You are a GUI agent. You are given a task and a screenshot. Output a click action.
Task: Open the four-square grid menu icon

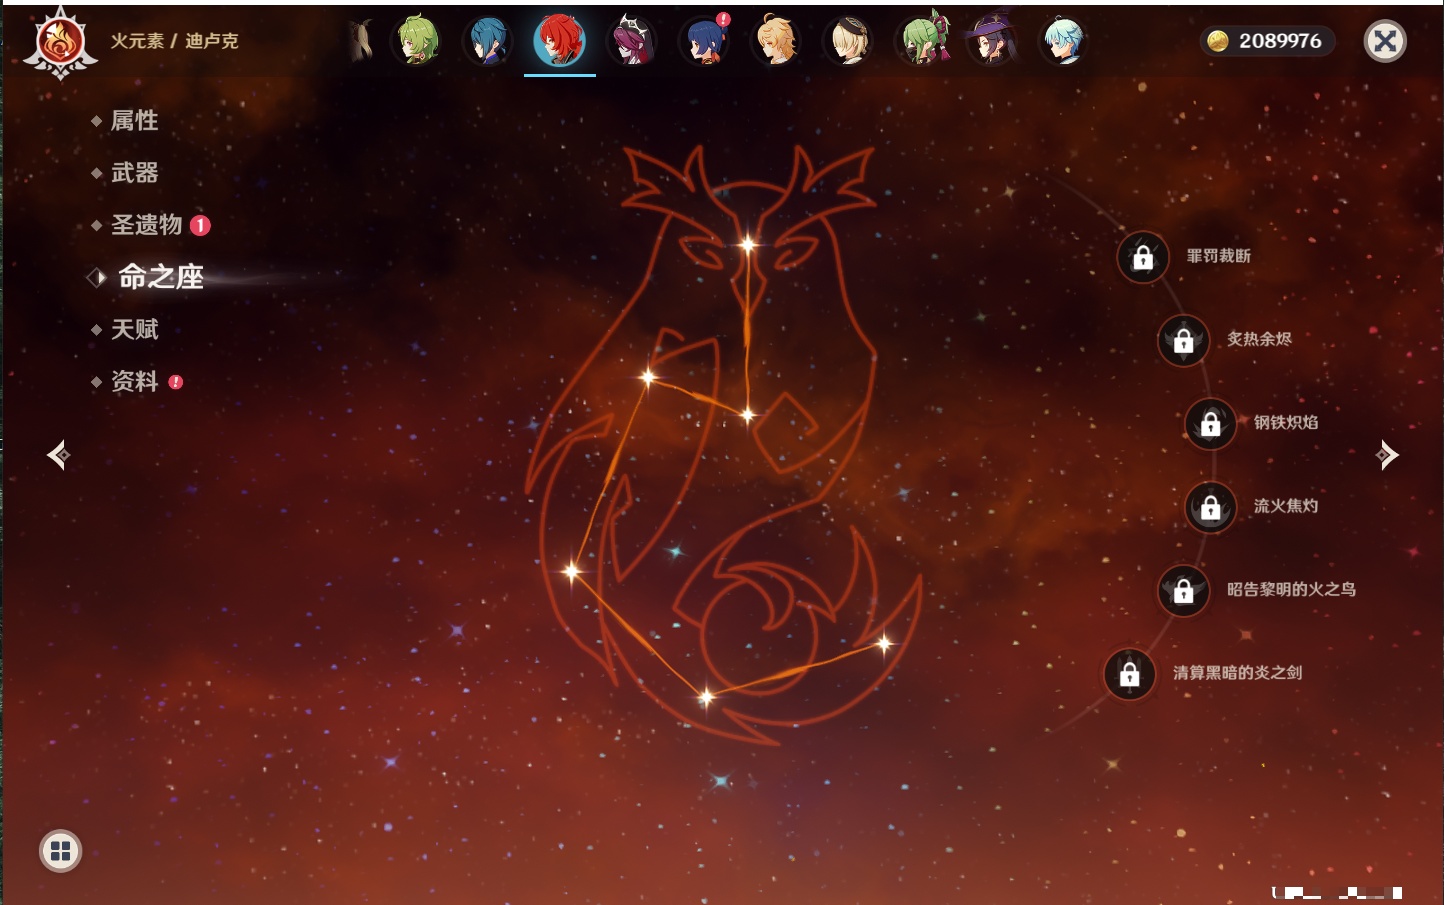click(x=60, y=851)
